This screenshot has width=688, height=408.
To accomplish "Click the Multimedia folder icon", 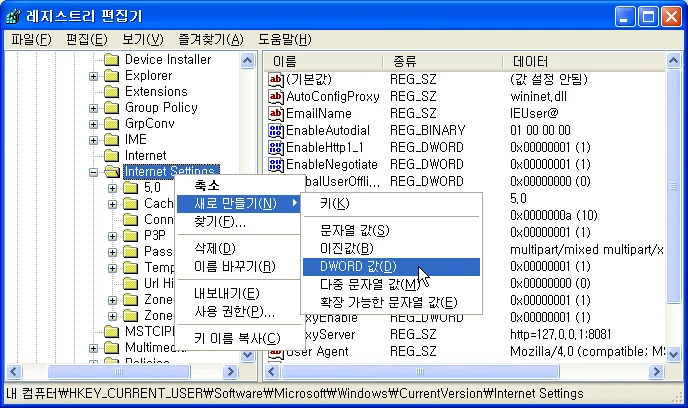I will (112, 347).
